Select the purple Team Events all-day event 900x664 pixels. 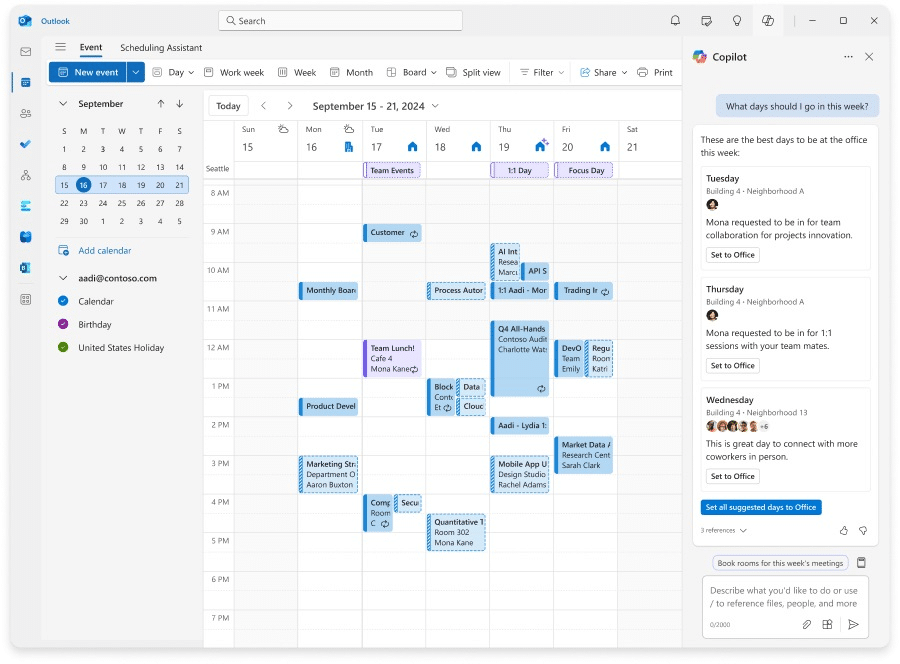click(392, 171)
